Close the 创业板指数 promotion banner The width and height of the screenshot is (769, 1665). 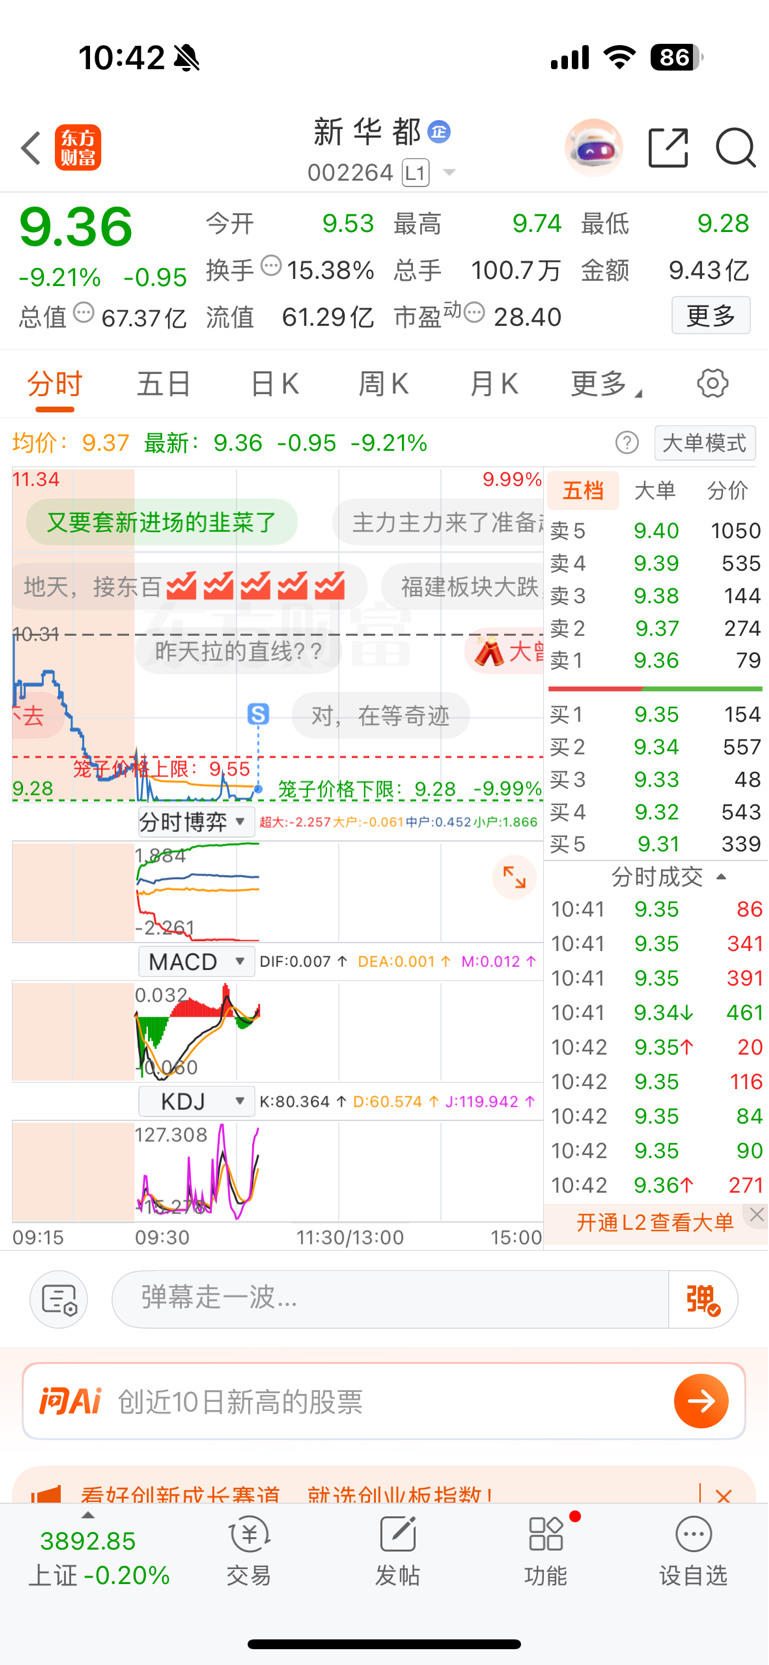pos(723,1496)
